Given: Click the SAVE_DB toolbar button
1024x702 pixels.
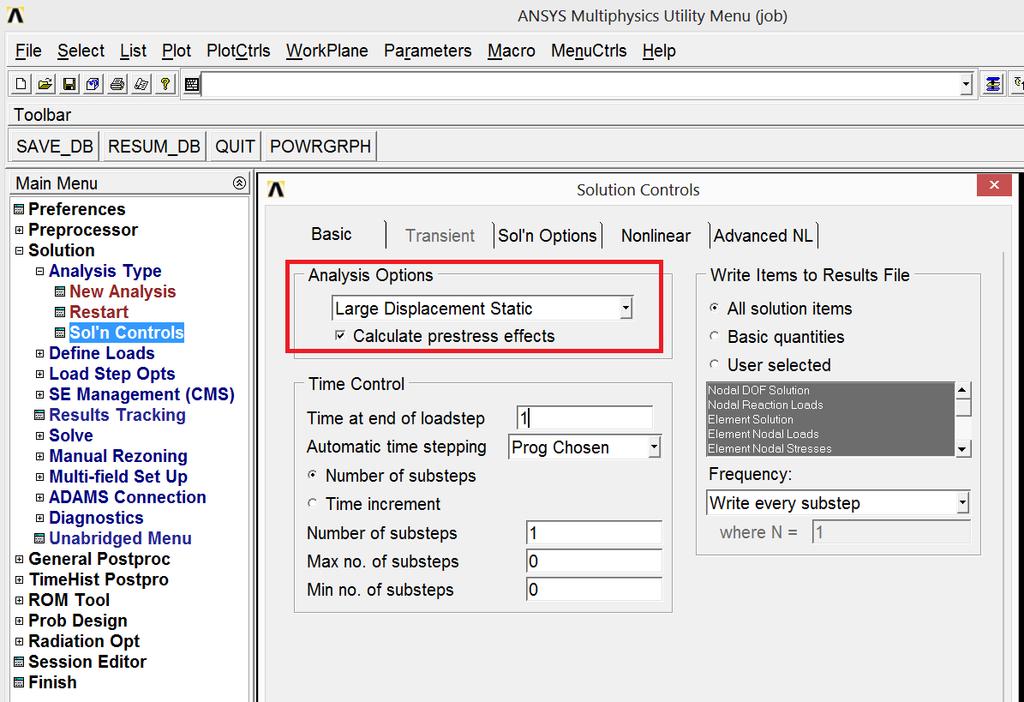Looking at the screenshot, I should (x=54, y=146).
